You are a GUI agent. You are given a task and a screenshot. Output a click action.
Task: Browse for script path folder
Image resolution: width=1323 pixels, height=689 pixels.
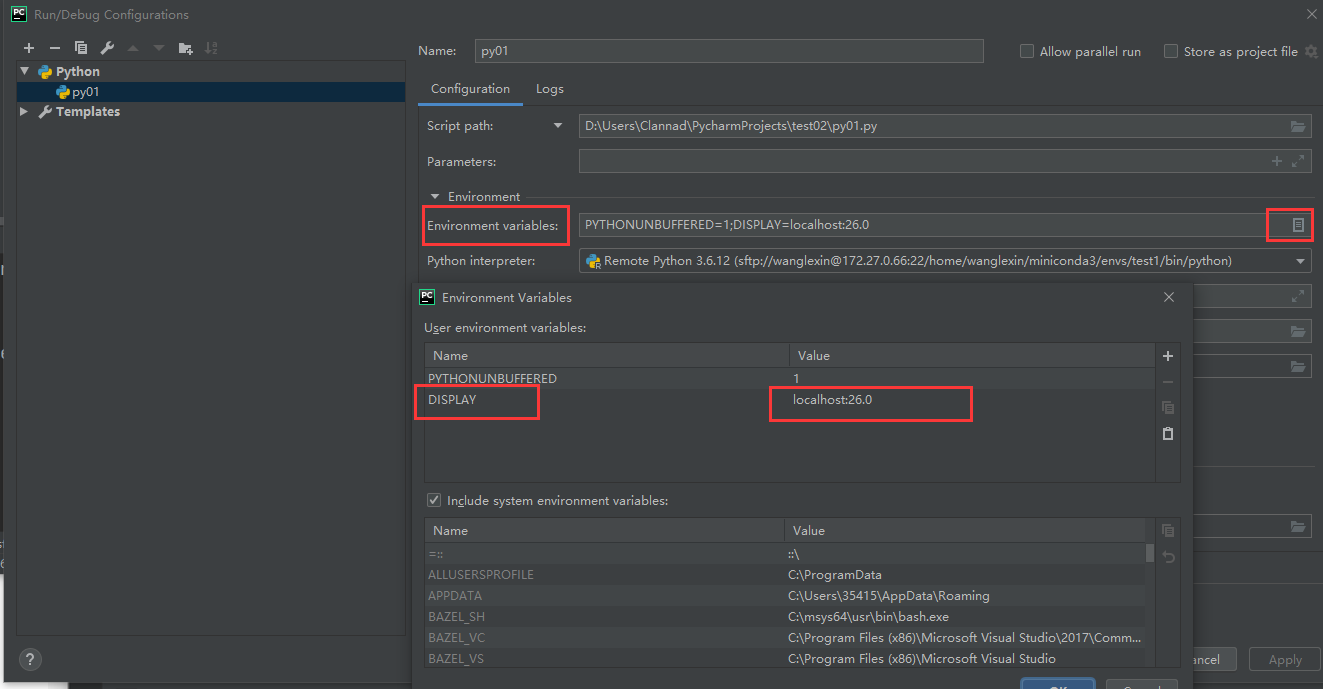1298,126
